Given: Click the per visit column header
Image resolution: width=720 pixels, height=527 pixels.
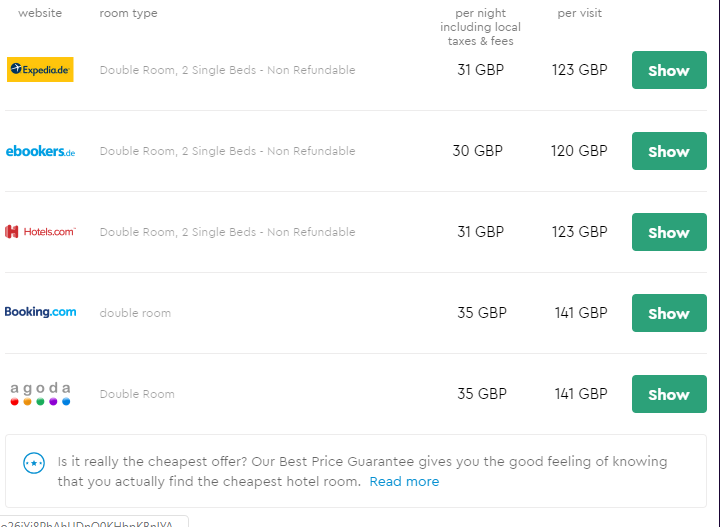Looking at the screenshot, I should 579,13.
